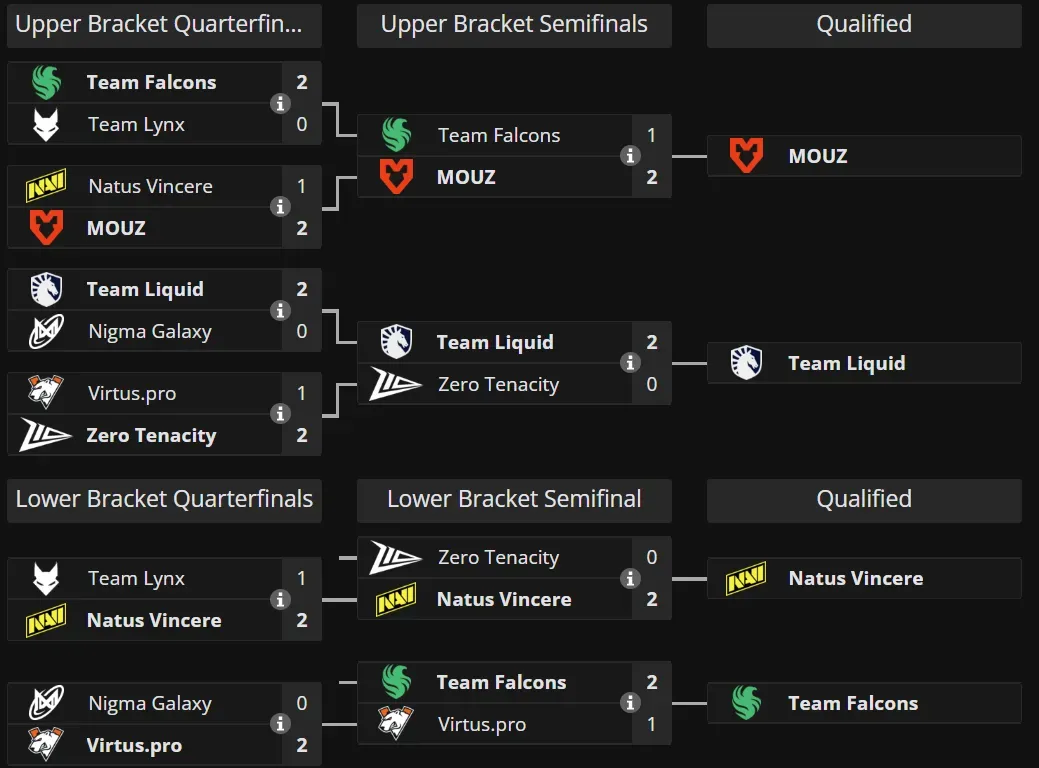
Task: View details of Liquid vs Zero Tenacity semifinal
Action: (631, 363)
